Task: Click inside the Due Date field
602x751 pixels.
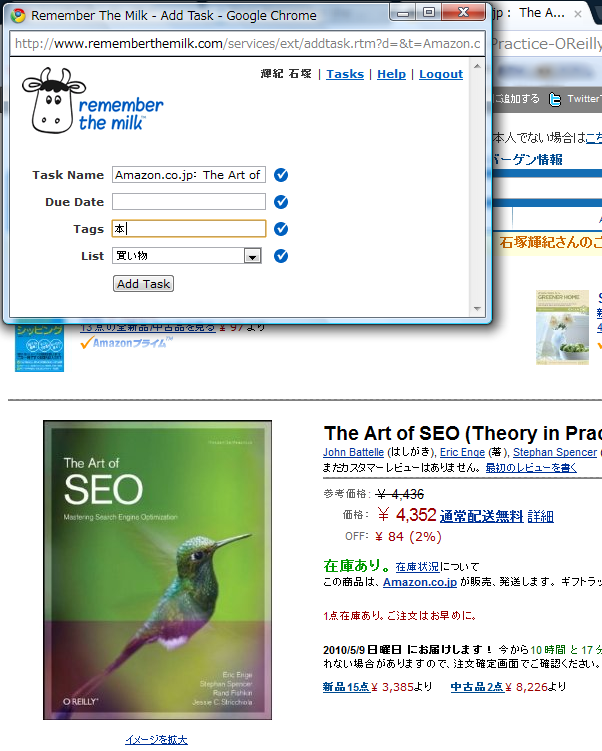Action: coord(189,202)
